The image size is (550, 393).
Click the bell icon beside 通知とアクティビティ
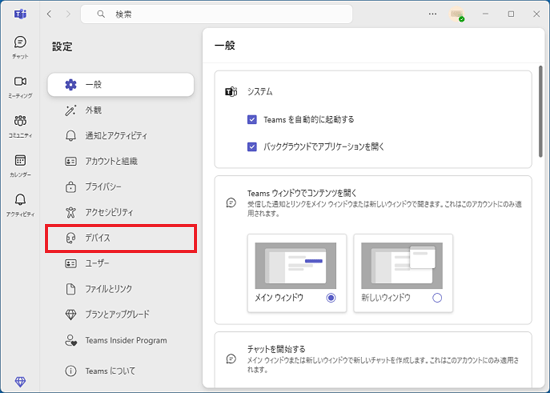[x=71, y=135]
